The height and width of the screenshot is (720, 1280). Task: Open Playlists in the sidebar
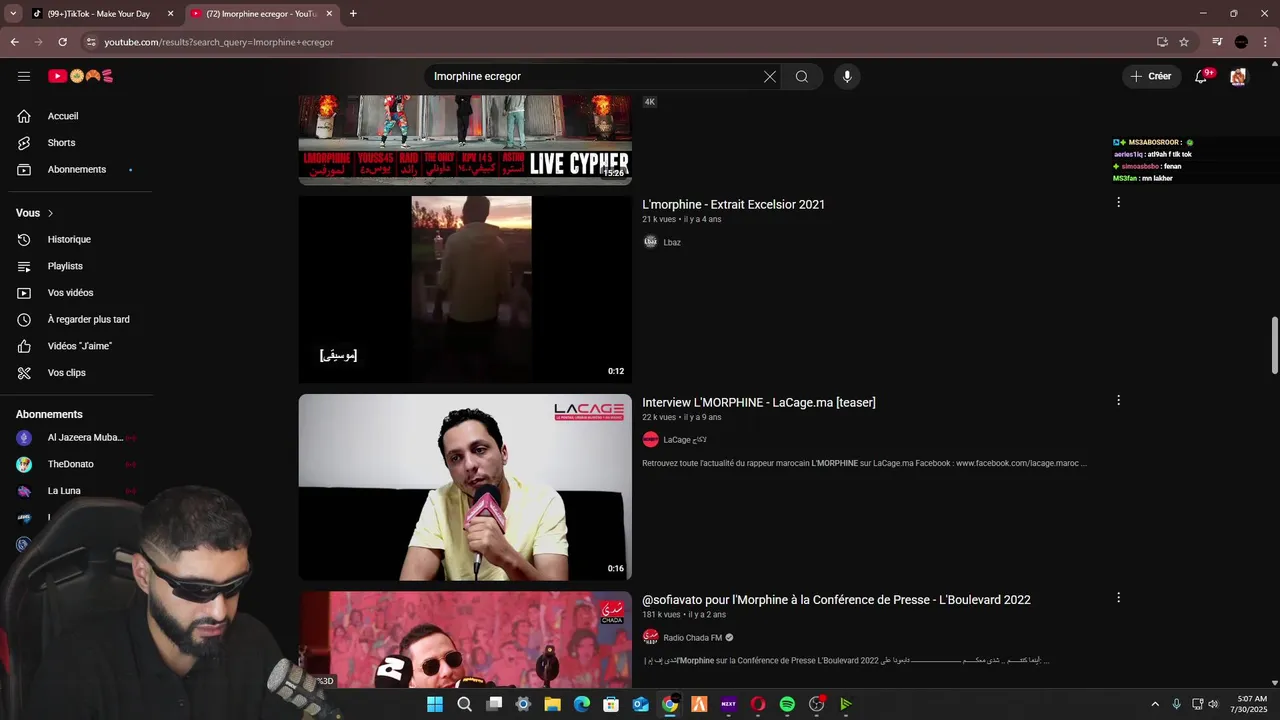click(76, 266)
